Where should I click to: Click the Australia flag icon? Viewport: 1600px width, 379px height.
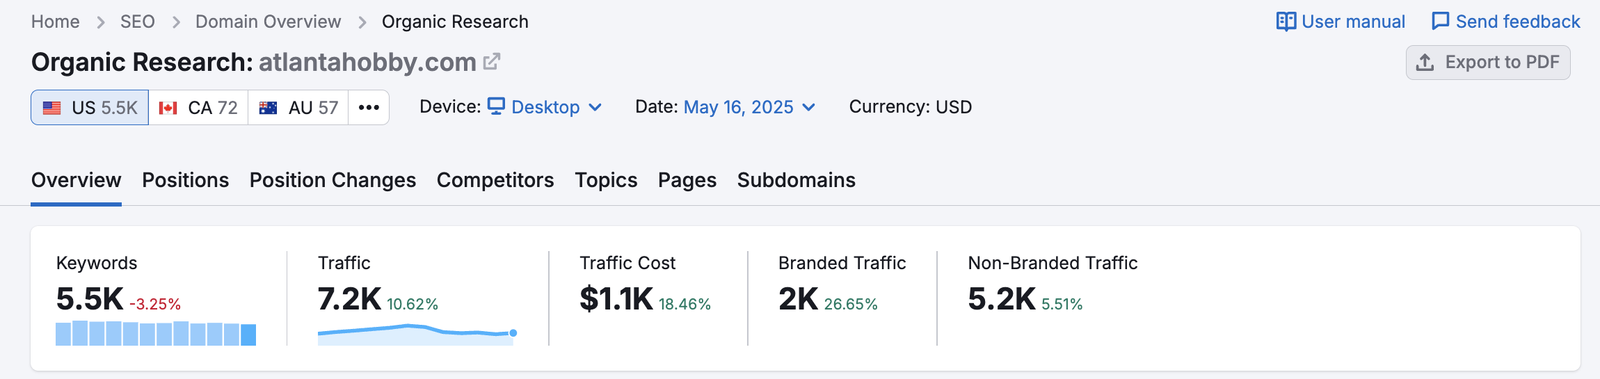pos(268,107)
